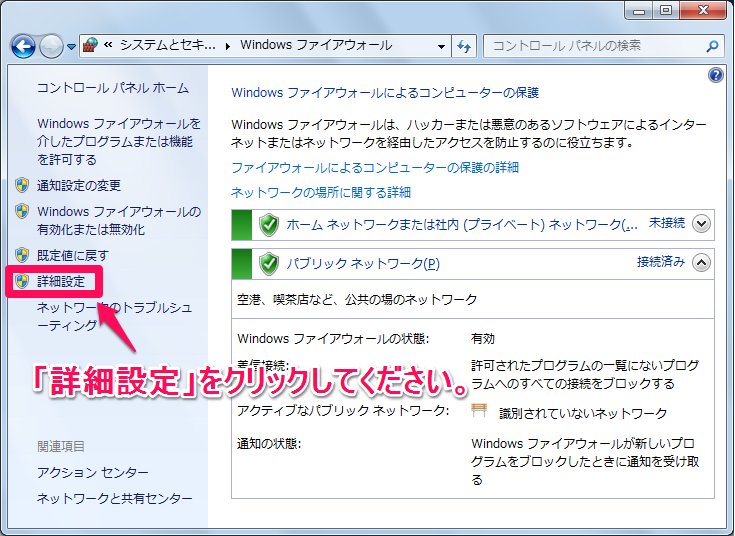Open アクション センター related link
Screen dimensions: 735x536
click(x=92, y=472)
